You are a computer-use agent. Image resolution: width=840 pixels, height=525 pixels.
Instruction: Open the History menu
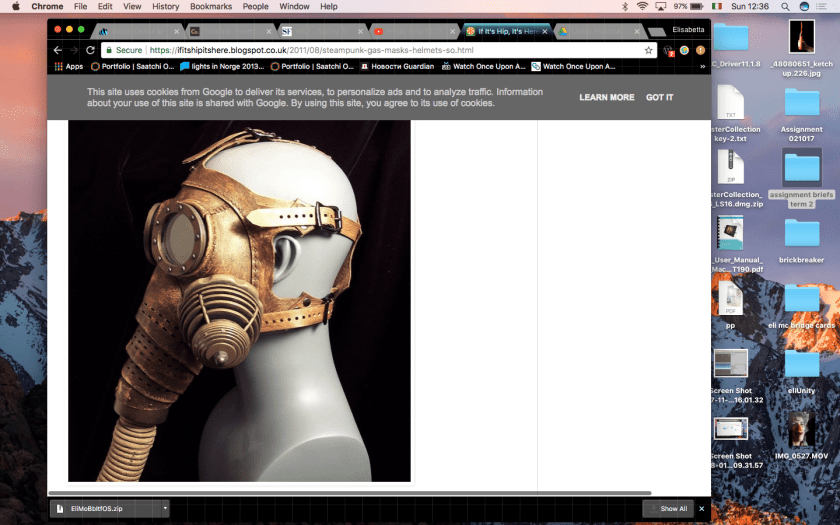click(166, 6)
